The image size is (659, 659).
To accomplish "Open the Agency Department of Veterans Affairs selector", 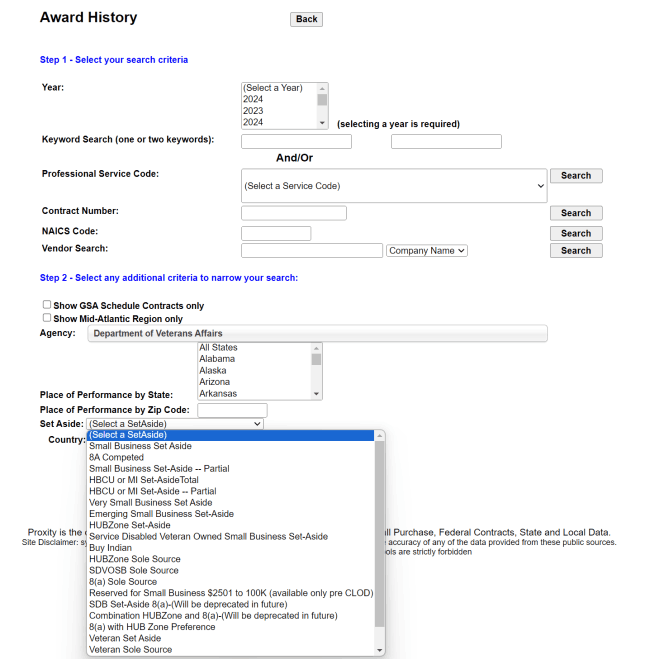I will (317, 333).
